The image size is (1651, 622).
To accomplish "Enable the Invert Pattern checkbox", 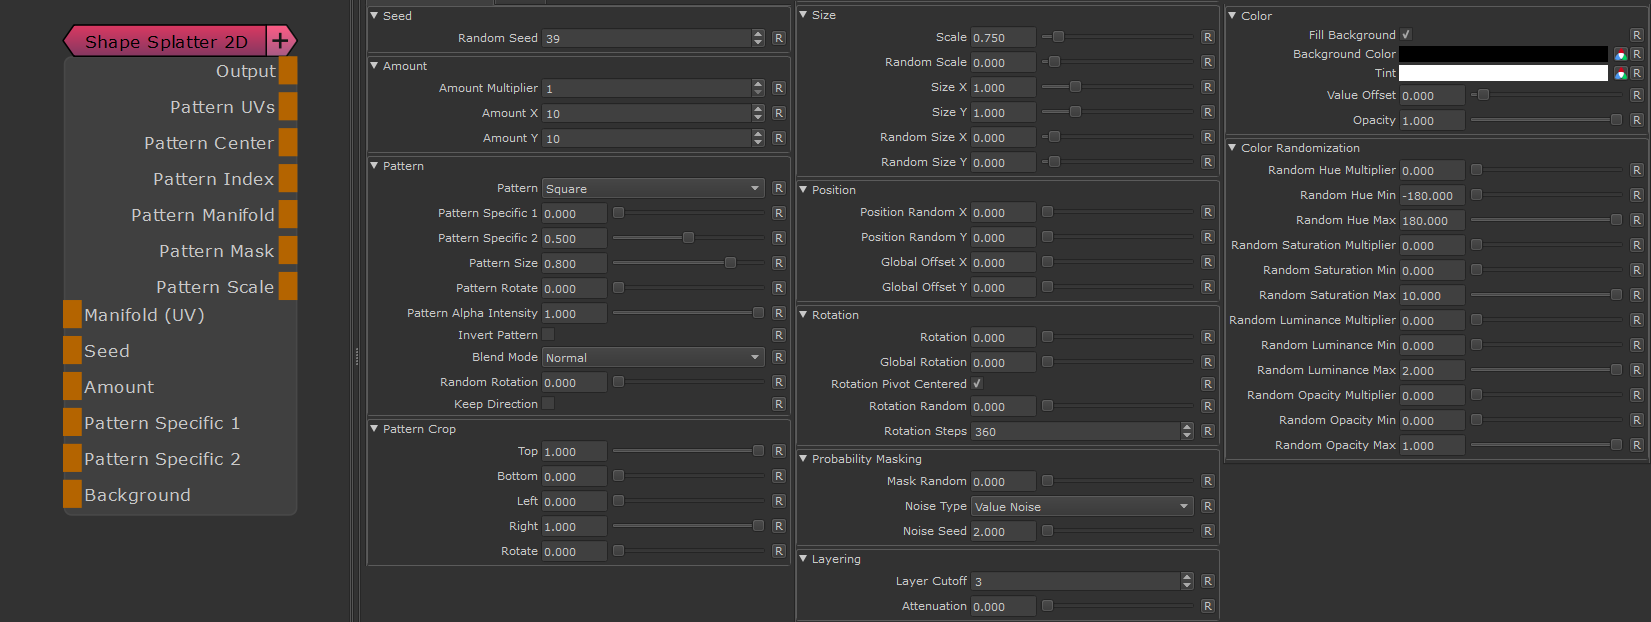I will click(x=548, y=335).
